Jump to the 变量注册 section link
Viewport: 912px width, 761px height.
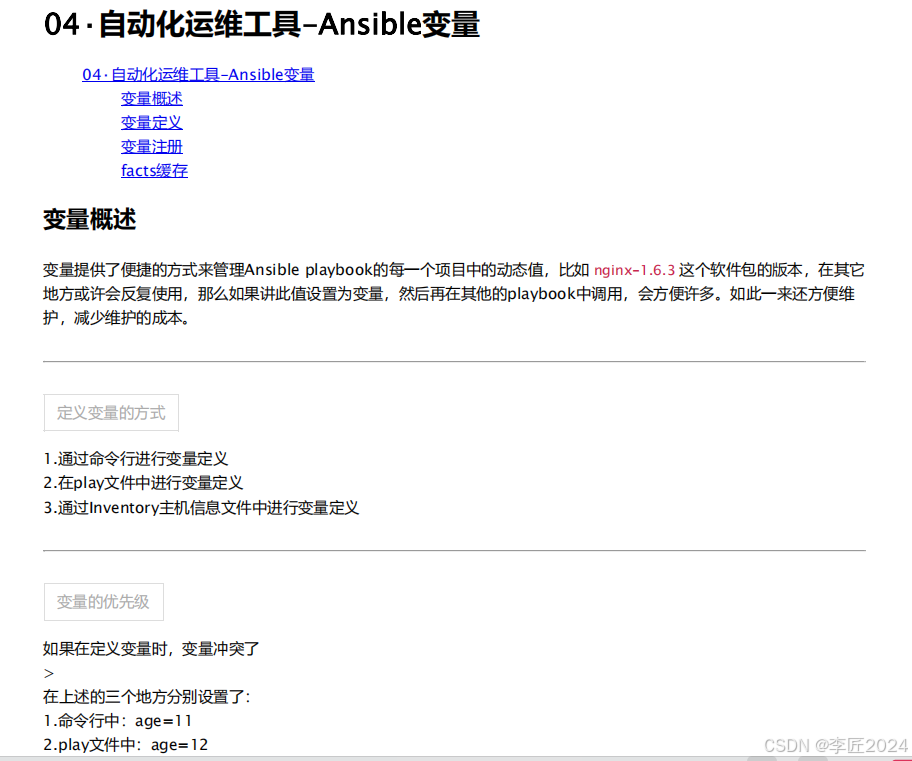click(152, 147)
